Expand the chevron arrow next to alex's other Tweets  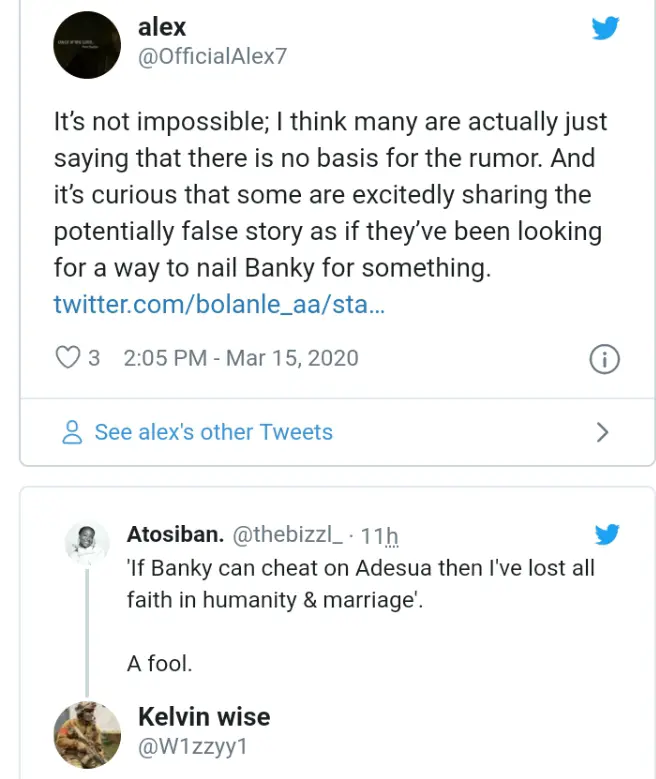click(x=602, y=432)
